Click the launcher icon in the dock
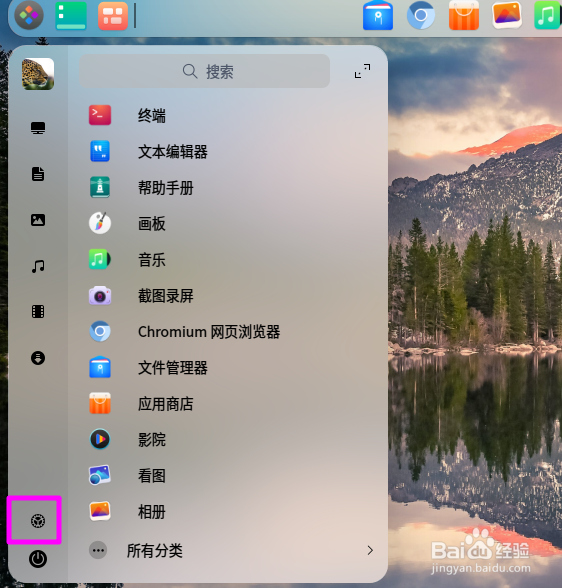 pos(29,15)
